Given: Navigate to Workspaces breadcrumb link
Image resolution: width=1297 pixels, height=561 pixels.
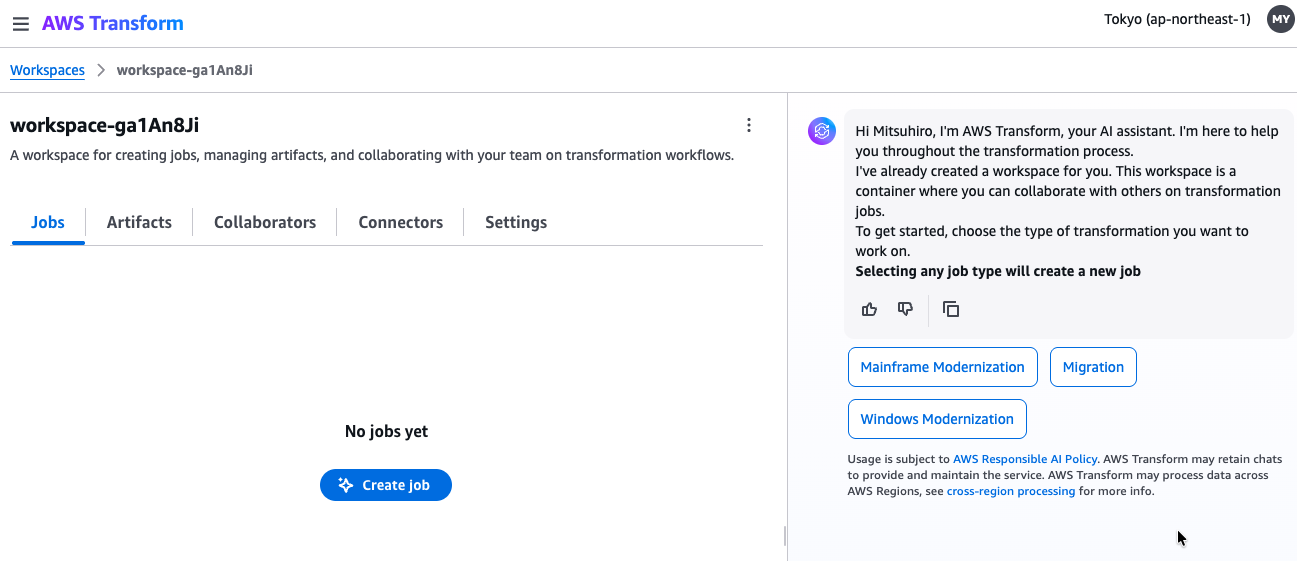Looking at the screenshot, I should [x=47, y=70].
